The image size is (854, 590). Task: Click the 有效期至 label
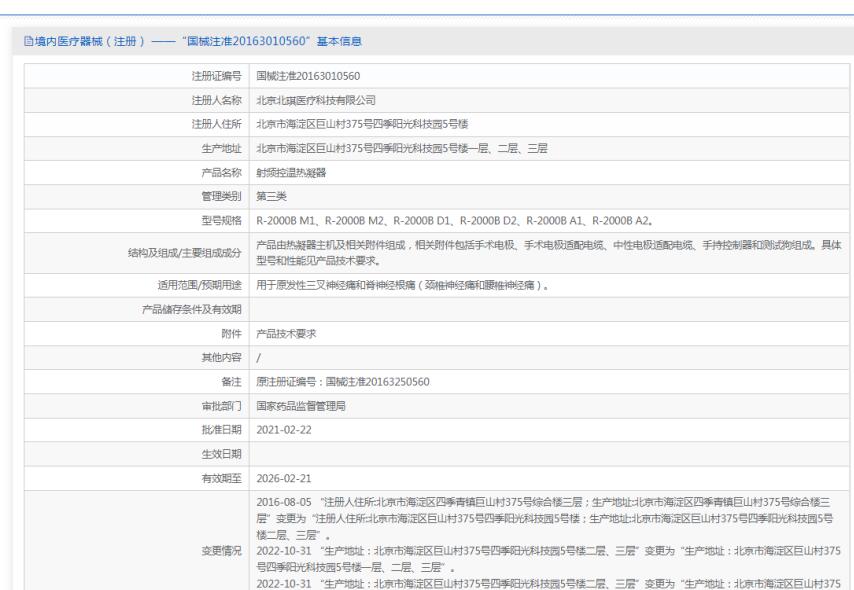[x=221, y=478]
